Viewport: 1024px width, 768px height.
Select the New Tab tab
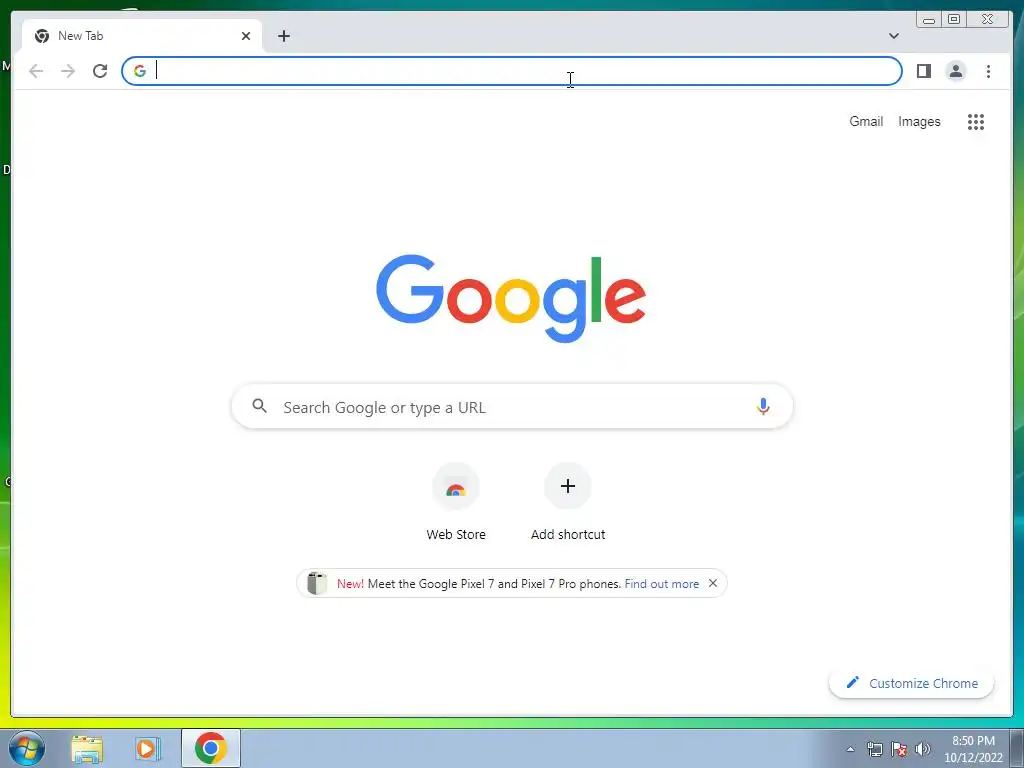click(142, 36)
